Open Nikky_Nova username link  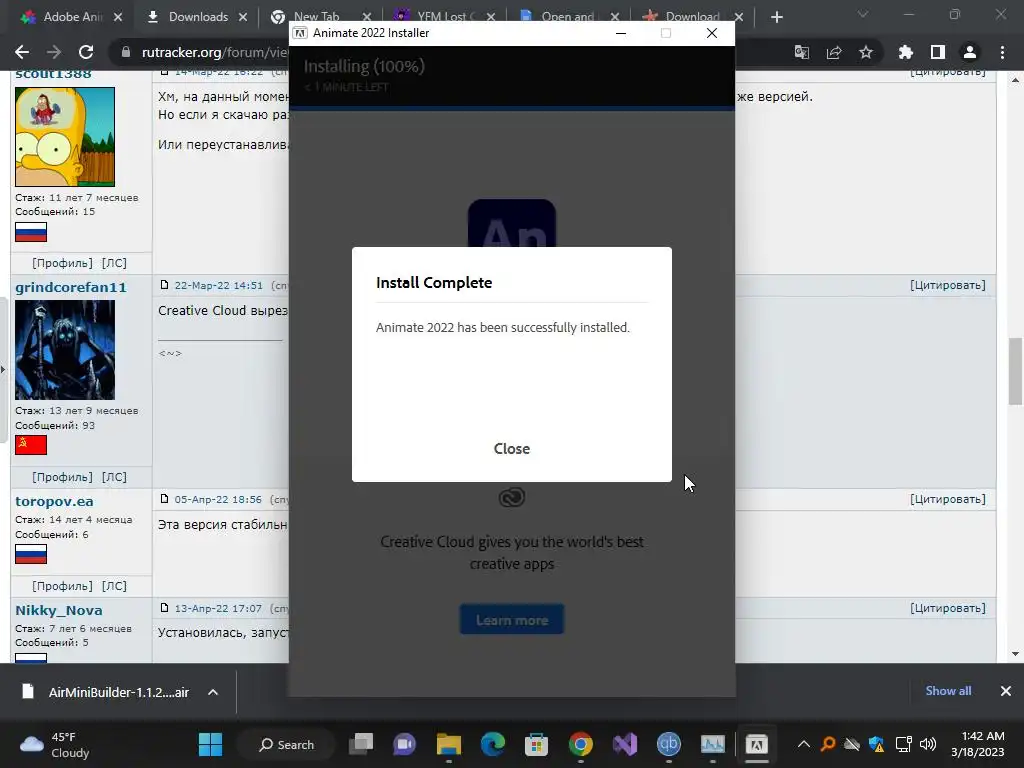click(x=59, y=611)
